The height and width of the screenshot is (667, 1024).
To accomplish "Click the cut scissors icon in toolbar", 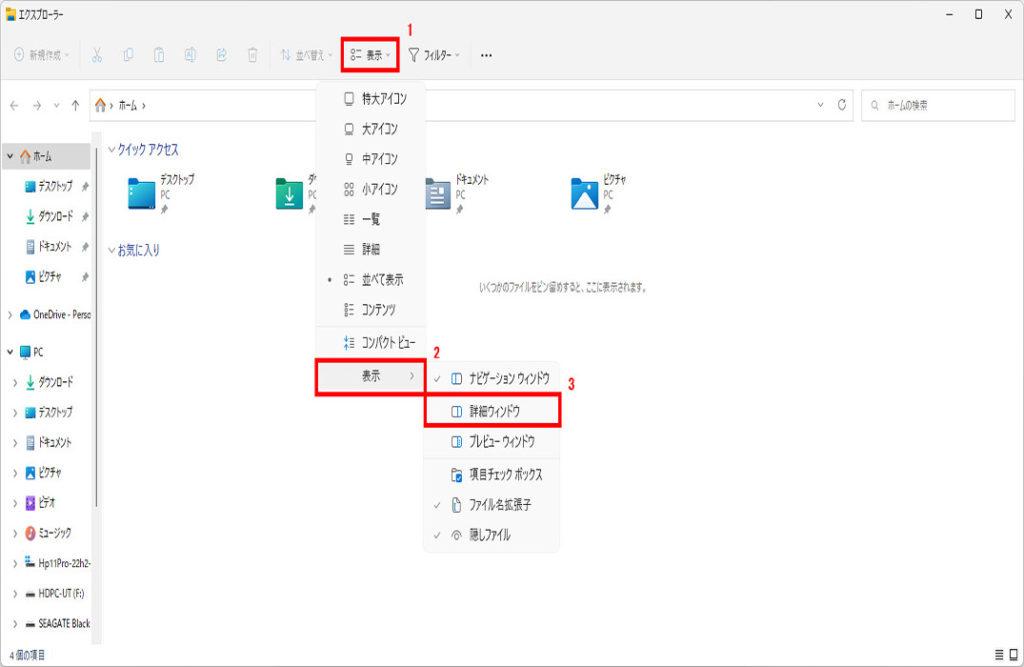I will pos(98,55).
